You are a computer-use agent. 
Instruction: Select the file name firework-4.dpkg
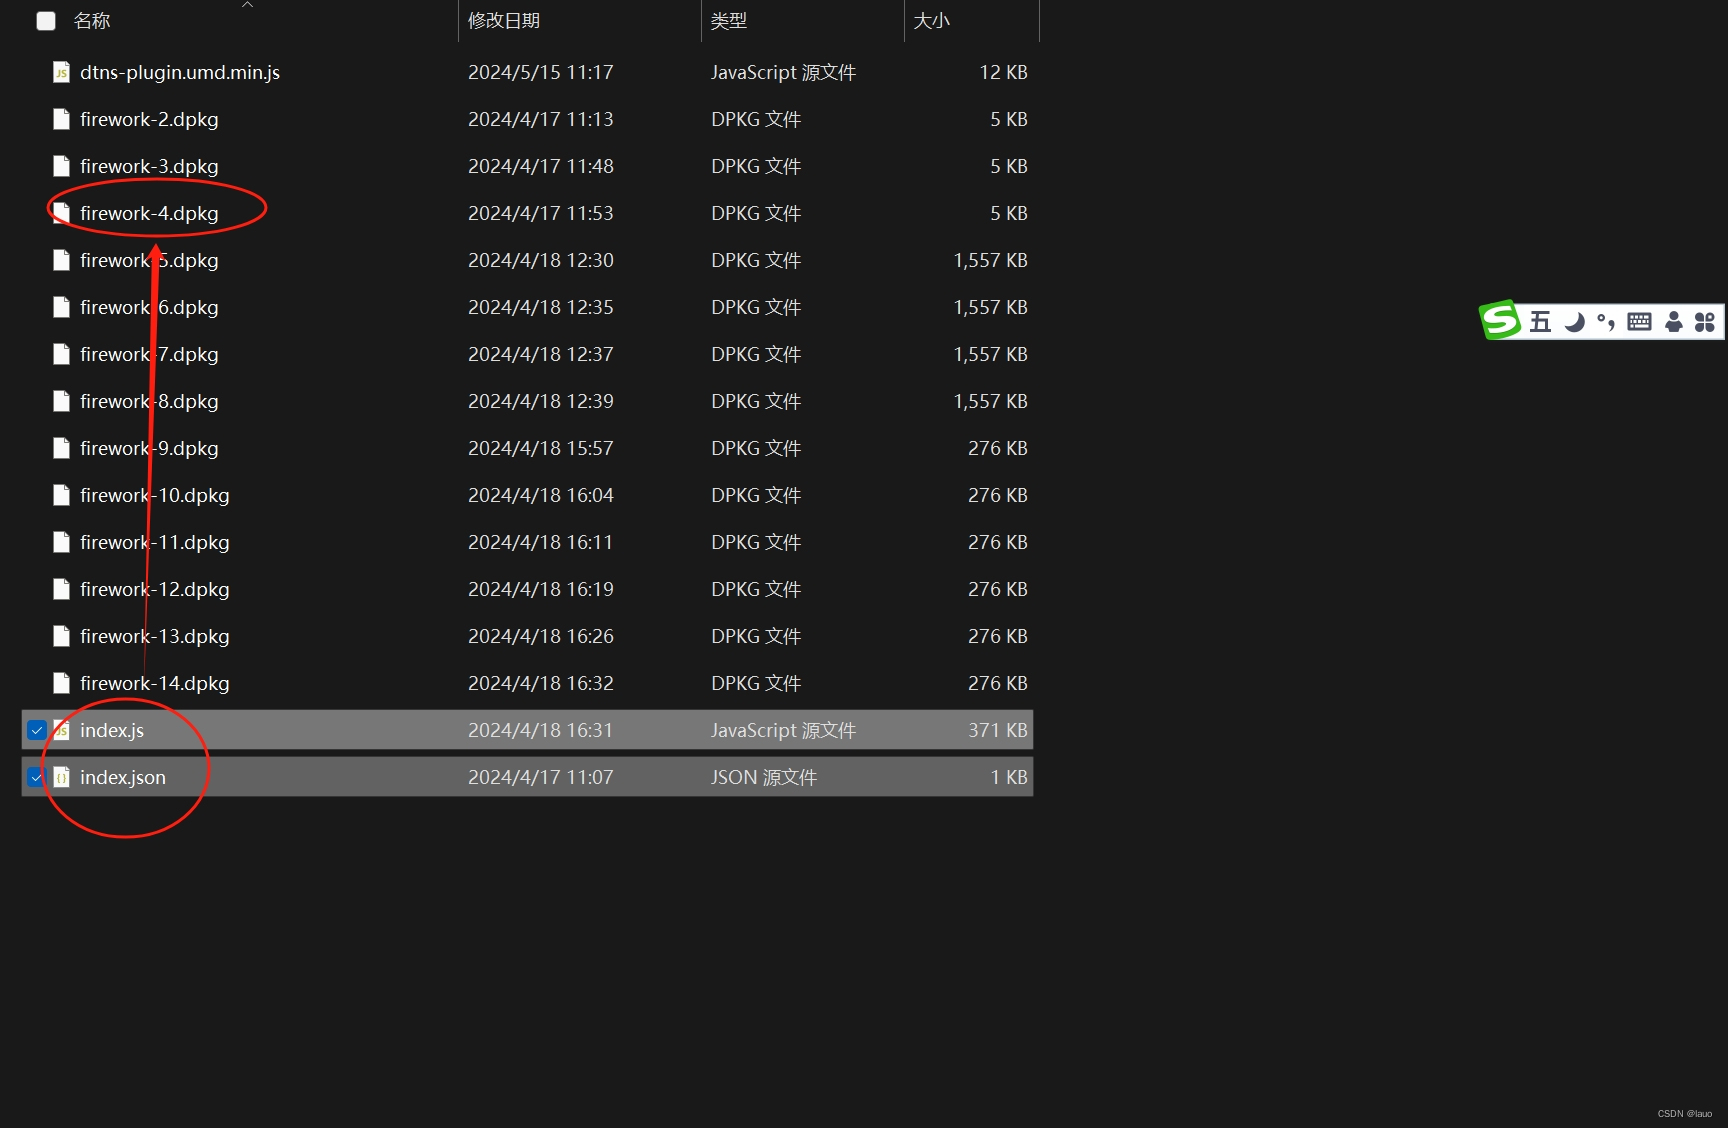tap(149, 213)
